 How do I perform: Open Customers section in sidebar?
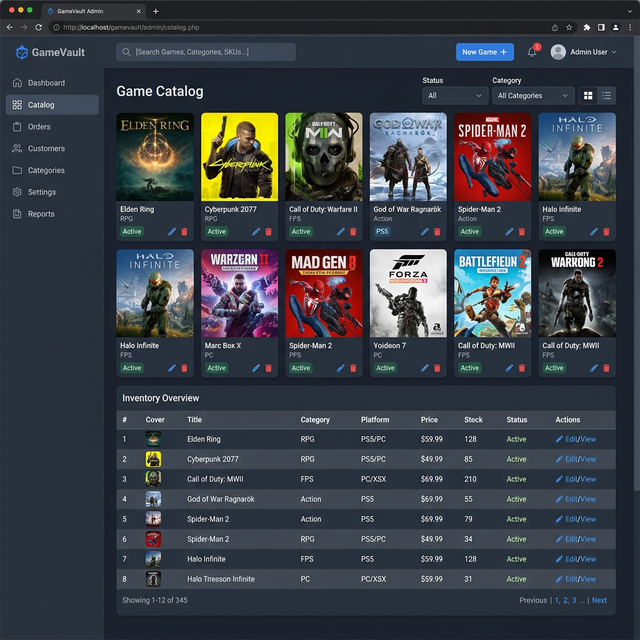click(x=46, y=149)
